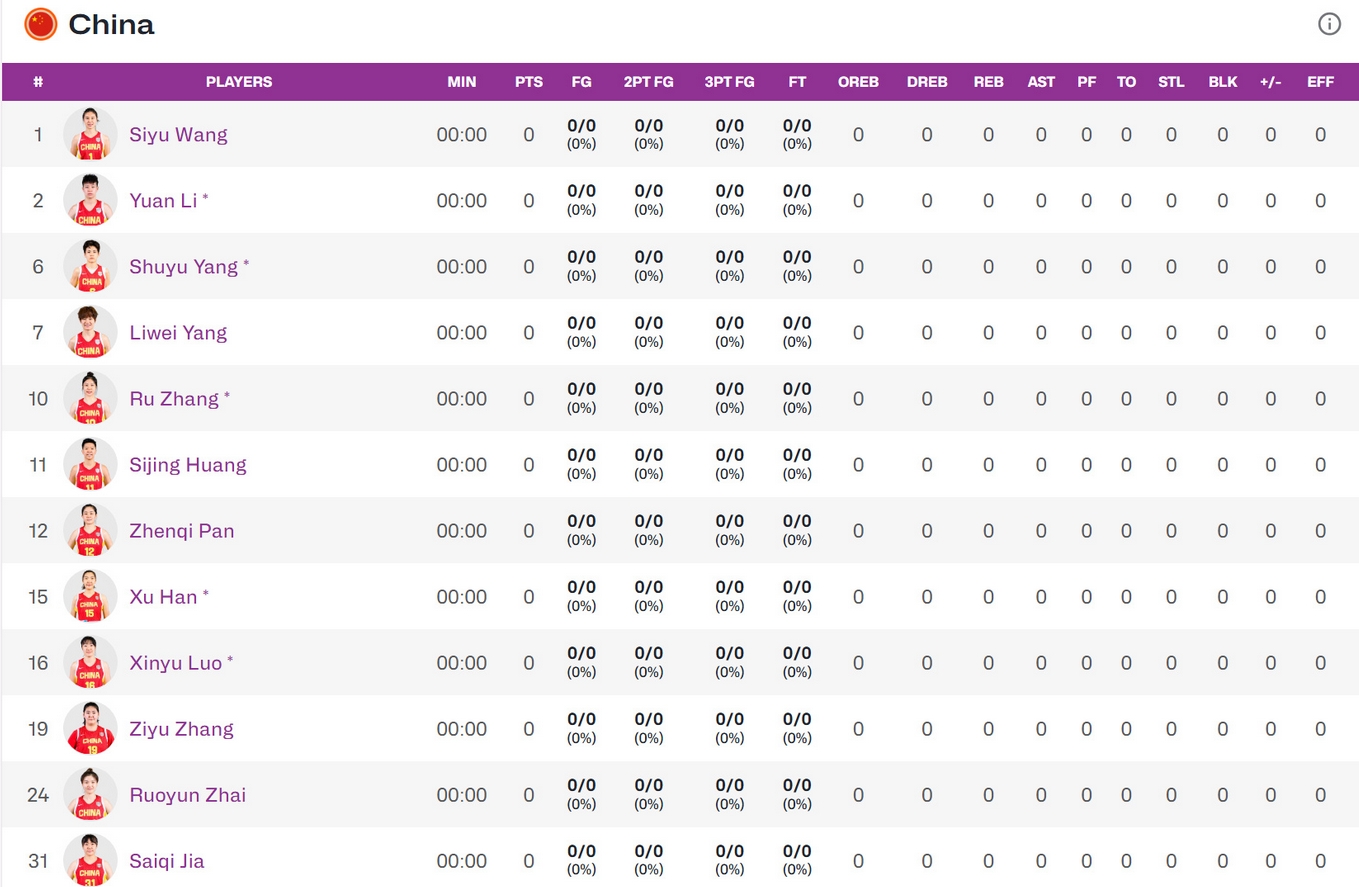Open Sijing Huang's player profile
This screenshot has width=1359, height=887.
click(187, 464)
